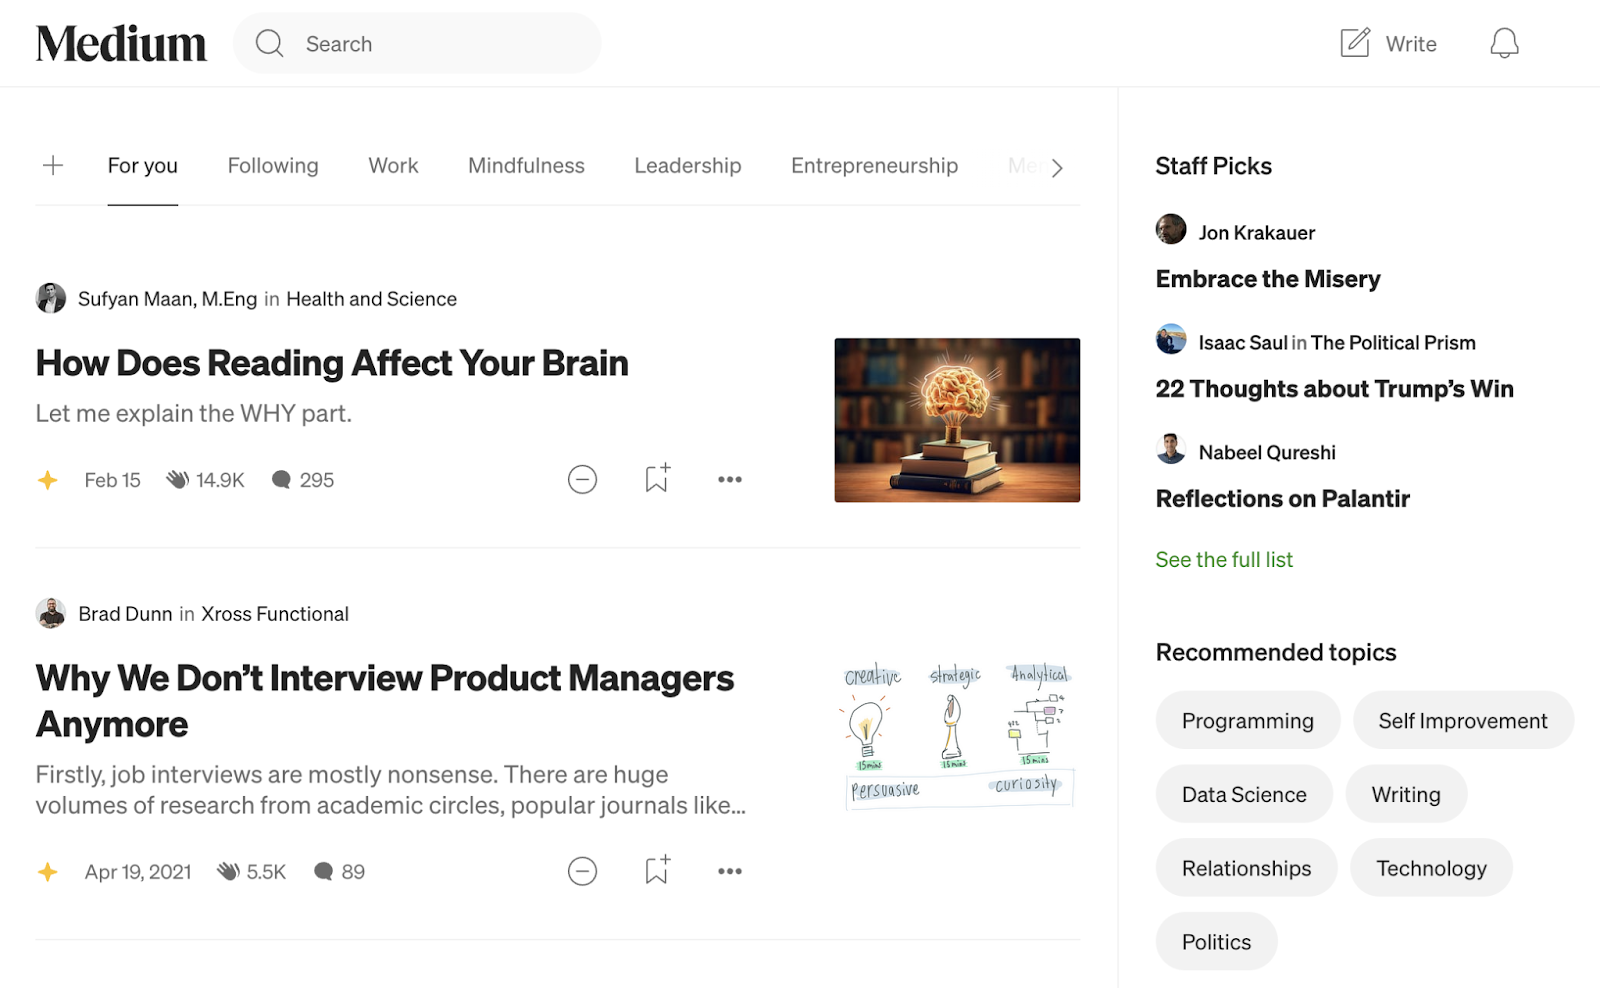1600x988 pixels.
Task: Bookmark the product managers story
Action: (656, 870)
